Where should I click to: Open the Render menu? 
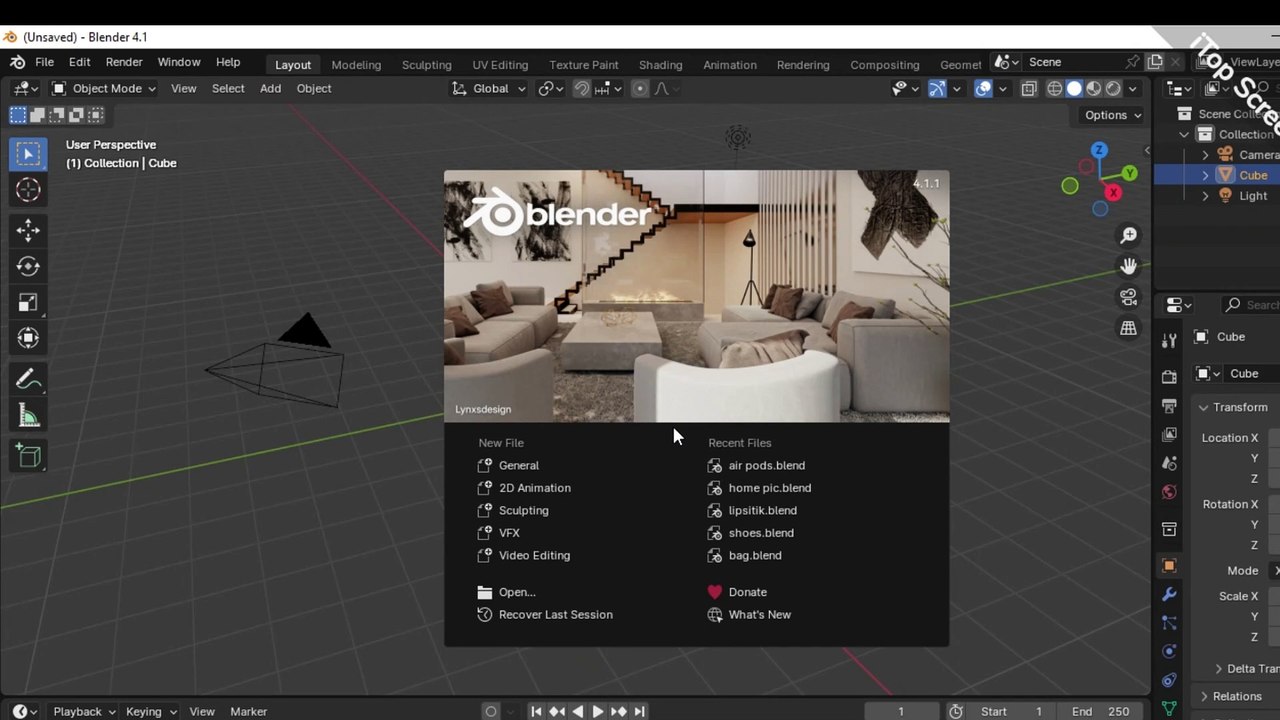coord(124,62)
